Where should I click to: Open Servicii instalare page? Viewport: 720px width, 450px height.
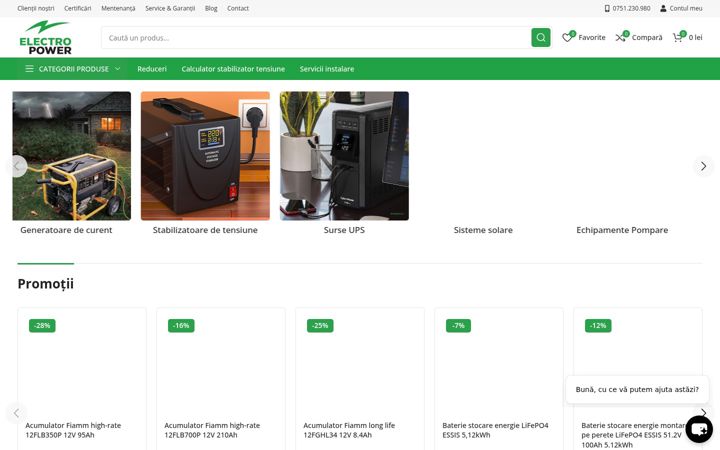click(327, 69)
